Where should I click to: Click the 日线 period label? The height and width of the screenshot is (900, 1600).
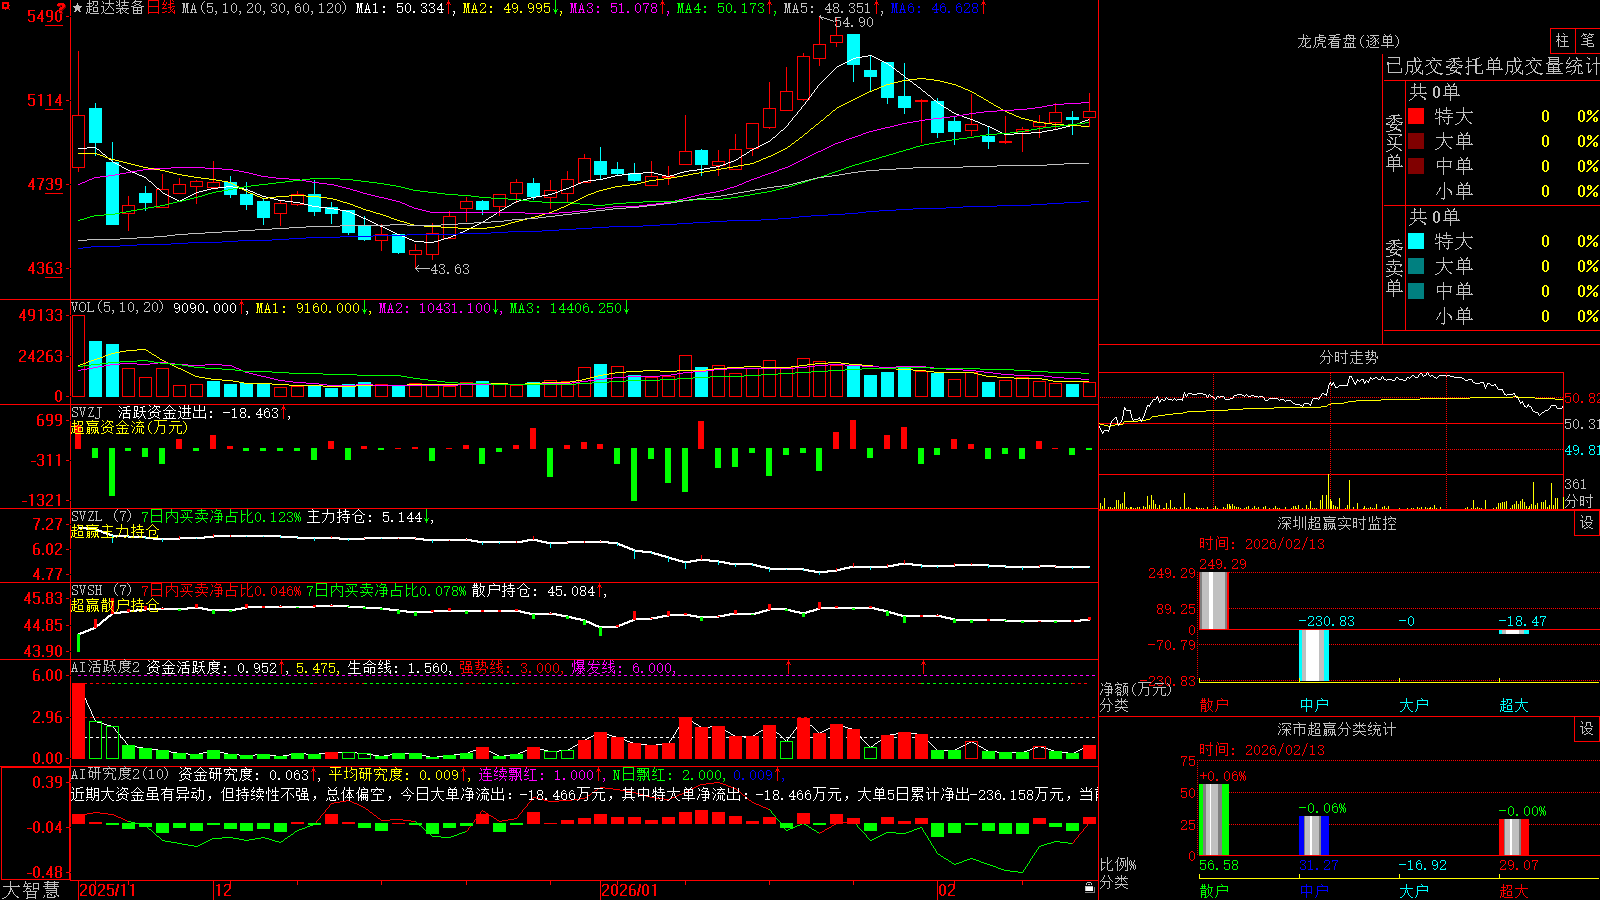click(x=161, y=8)
